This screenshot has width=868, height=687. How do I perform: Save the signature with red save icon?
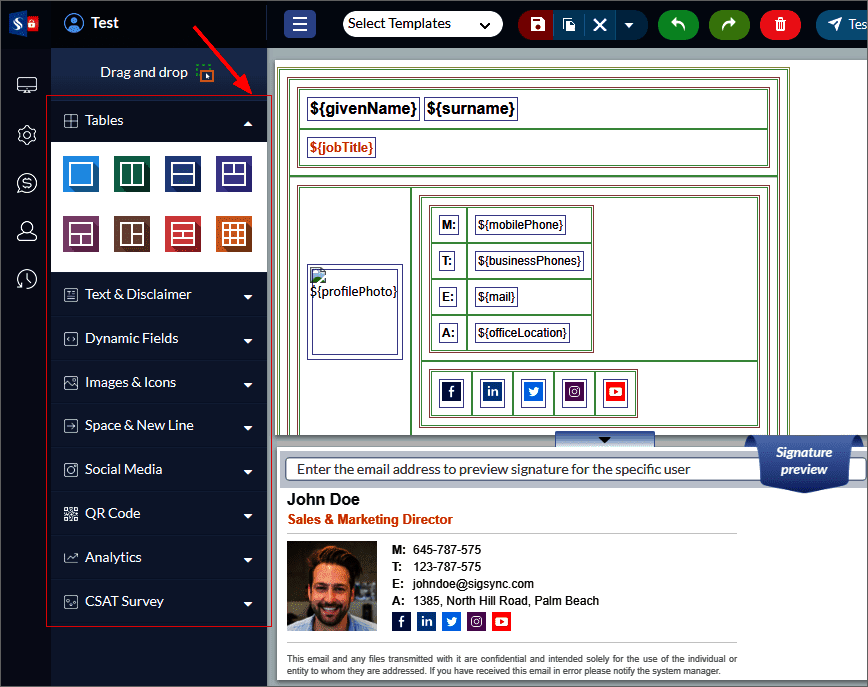tap(537, 25)
